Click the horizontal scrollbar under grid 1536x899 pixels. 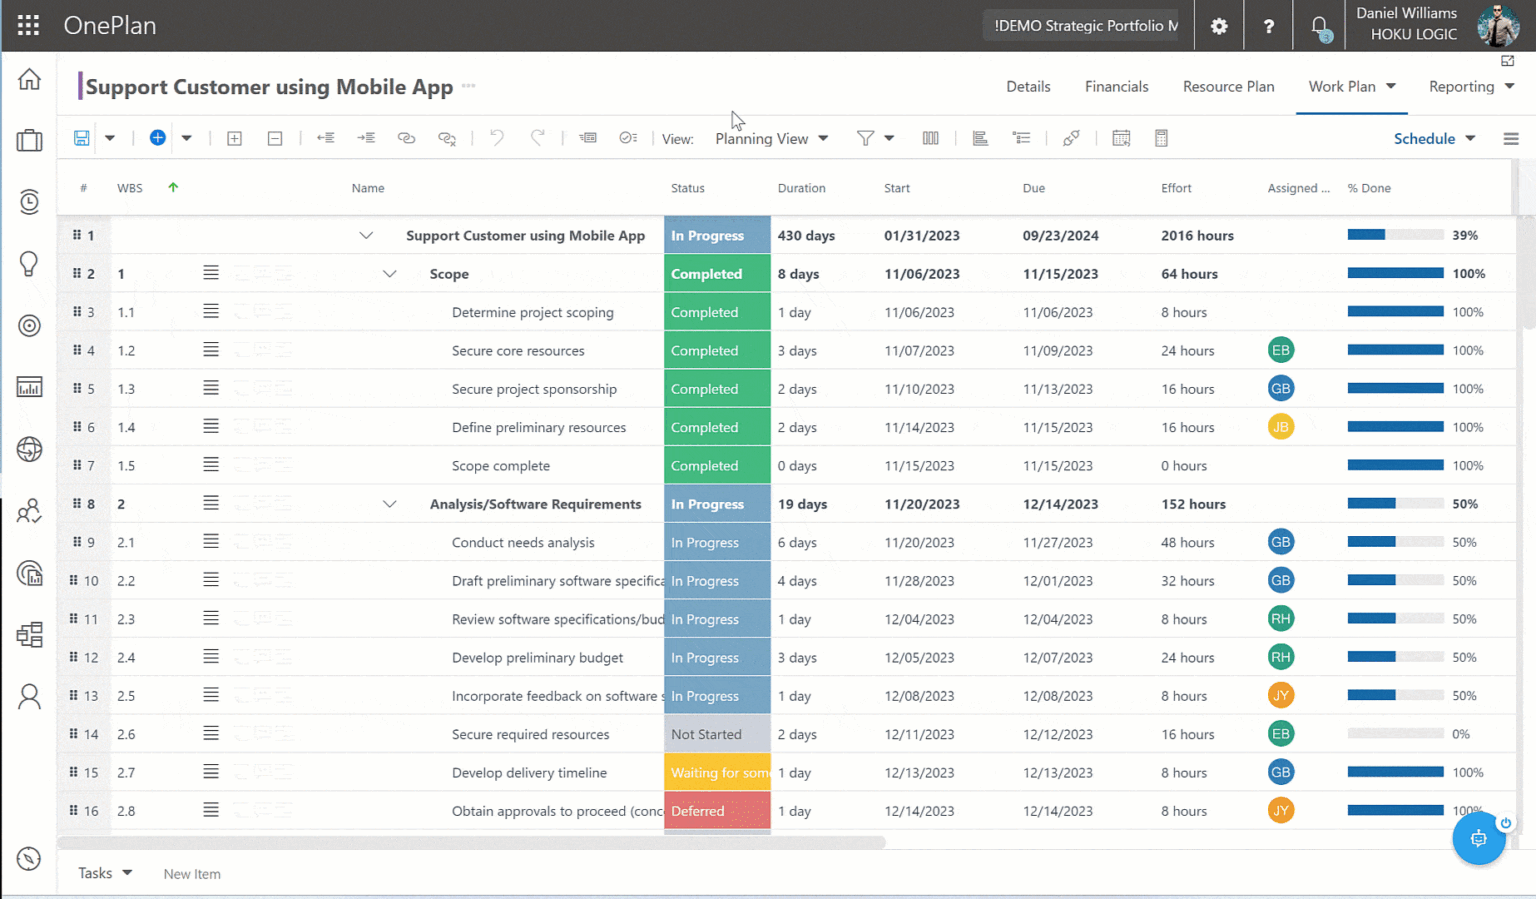(472, 842)
